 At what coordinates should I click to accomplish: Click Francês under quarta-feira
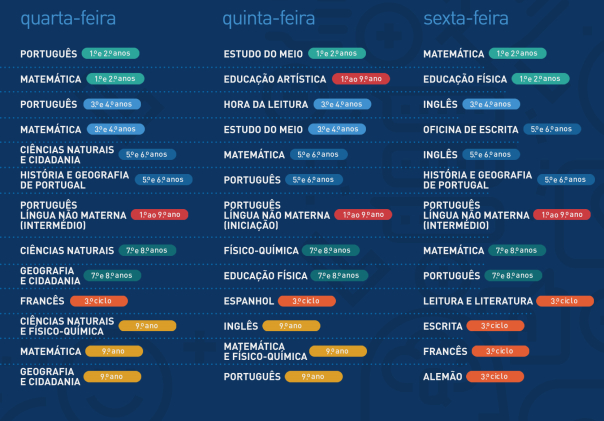click(x=42, y=301)
